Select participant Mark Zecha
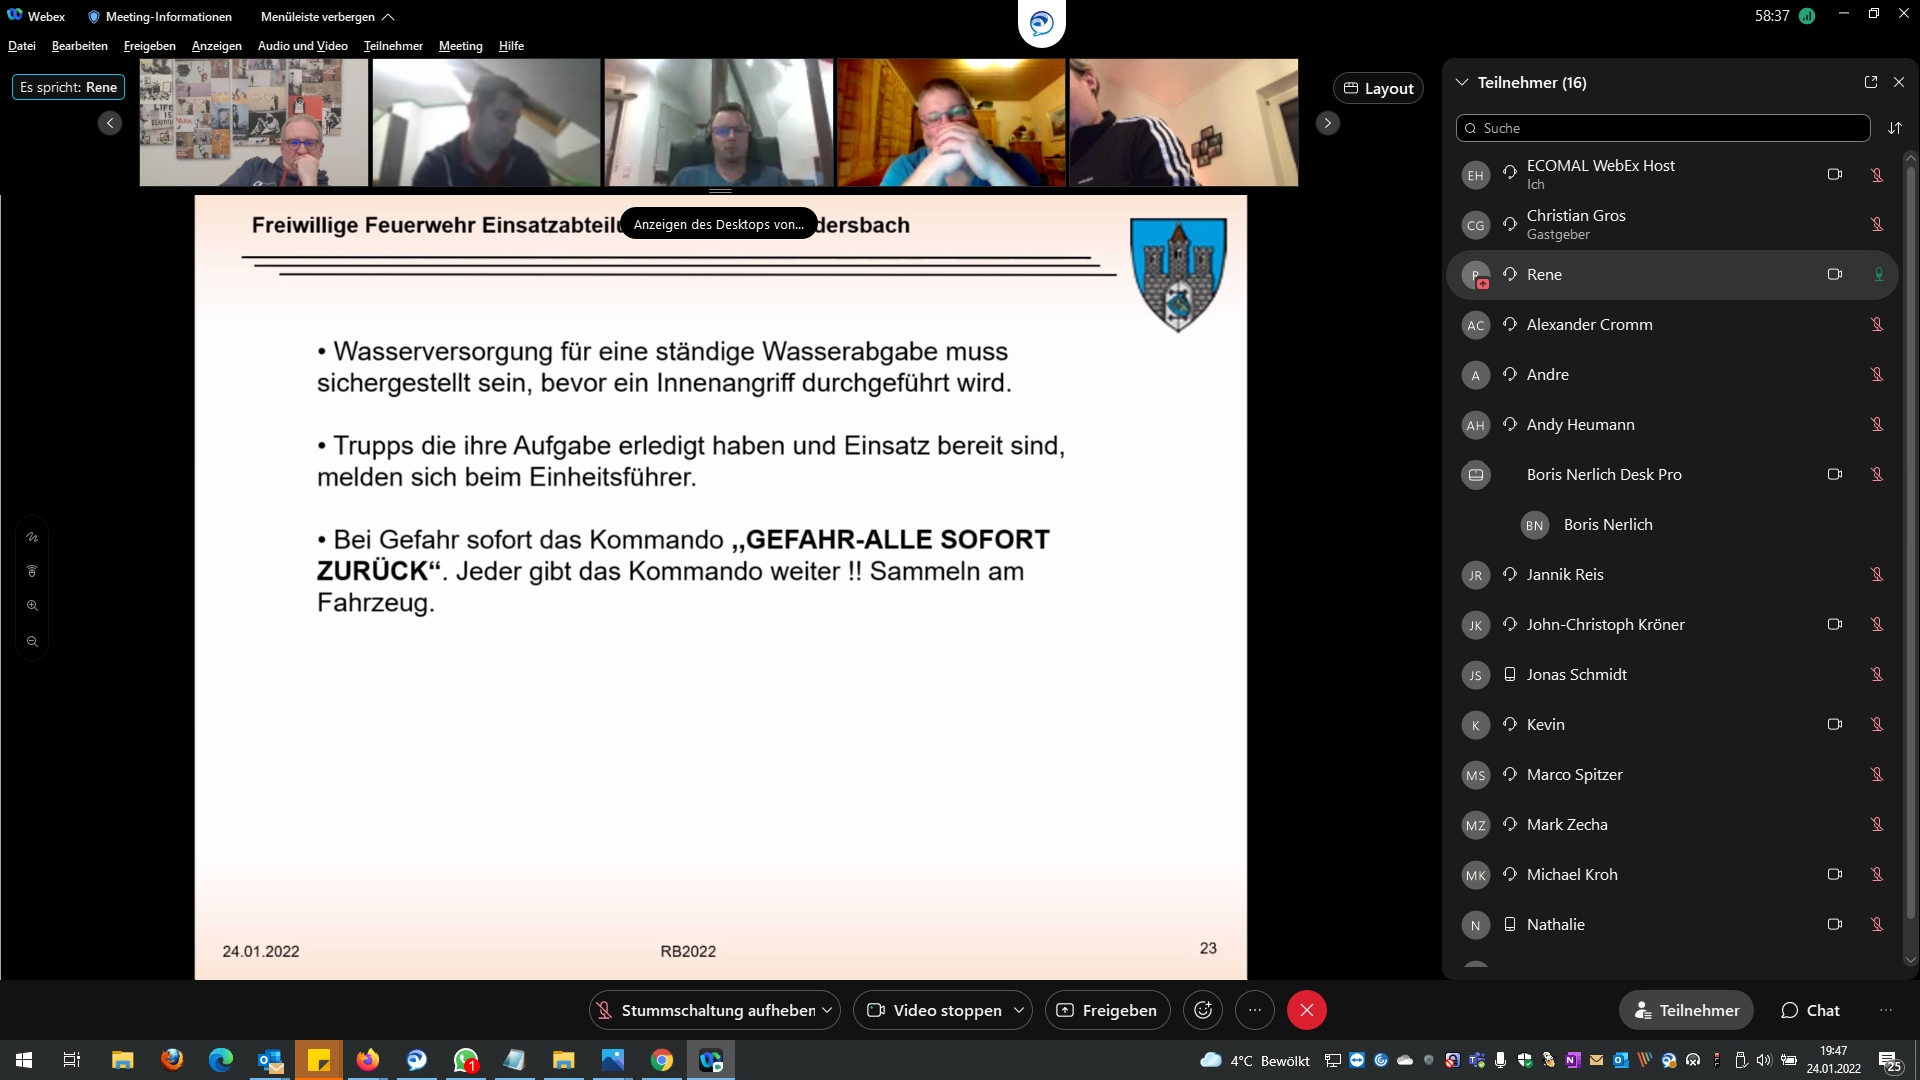The height and width of the screenshot is (1080, 1920). pyautogui.click(x=1671, y=824)
